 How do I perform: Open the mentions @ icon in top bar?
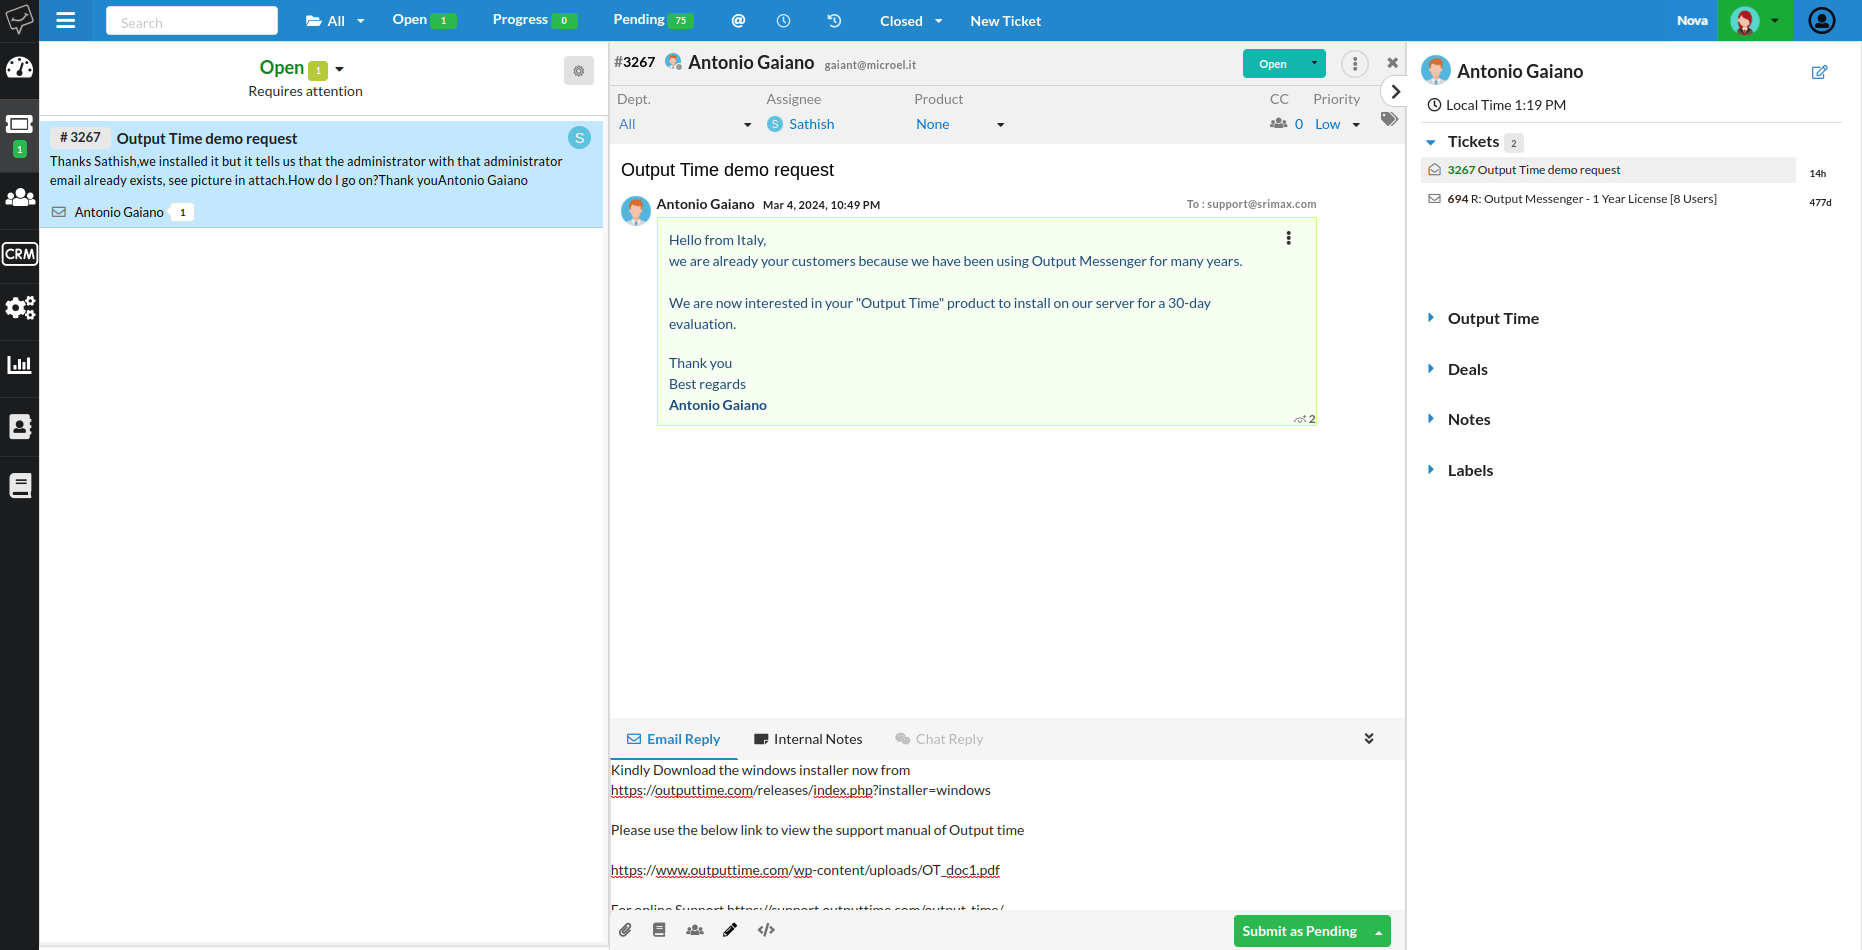point(738,20)
